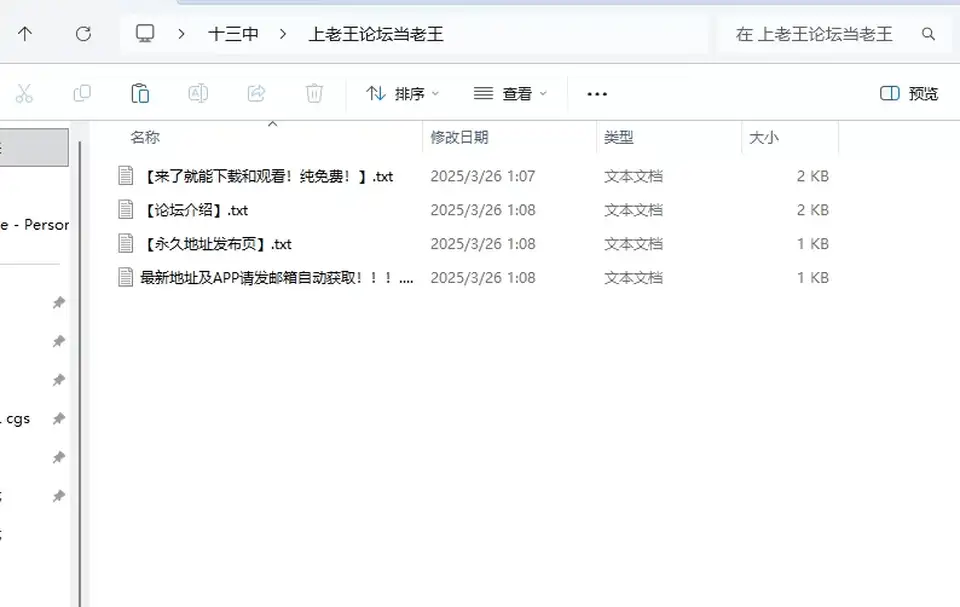960x607 pixels.
Task: Click the Cut scissors icon
Action: tap(24, 94)
